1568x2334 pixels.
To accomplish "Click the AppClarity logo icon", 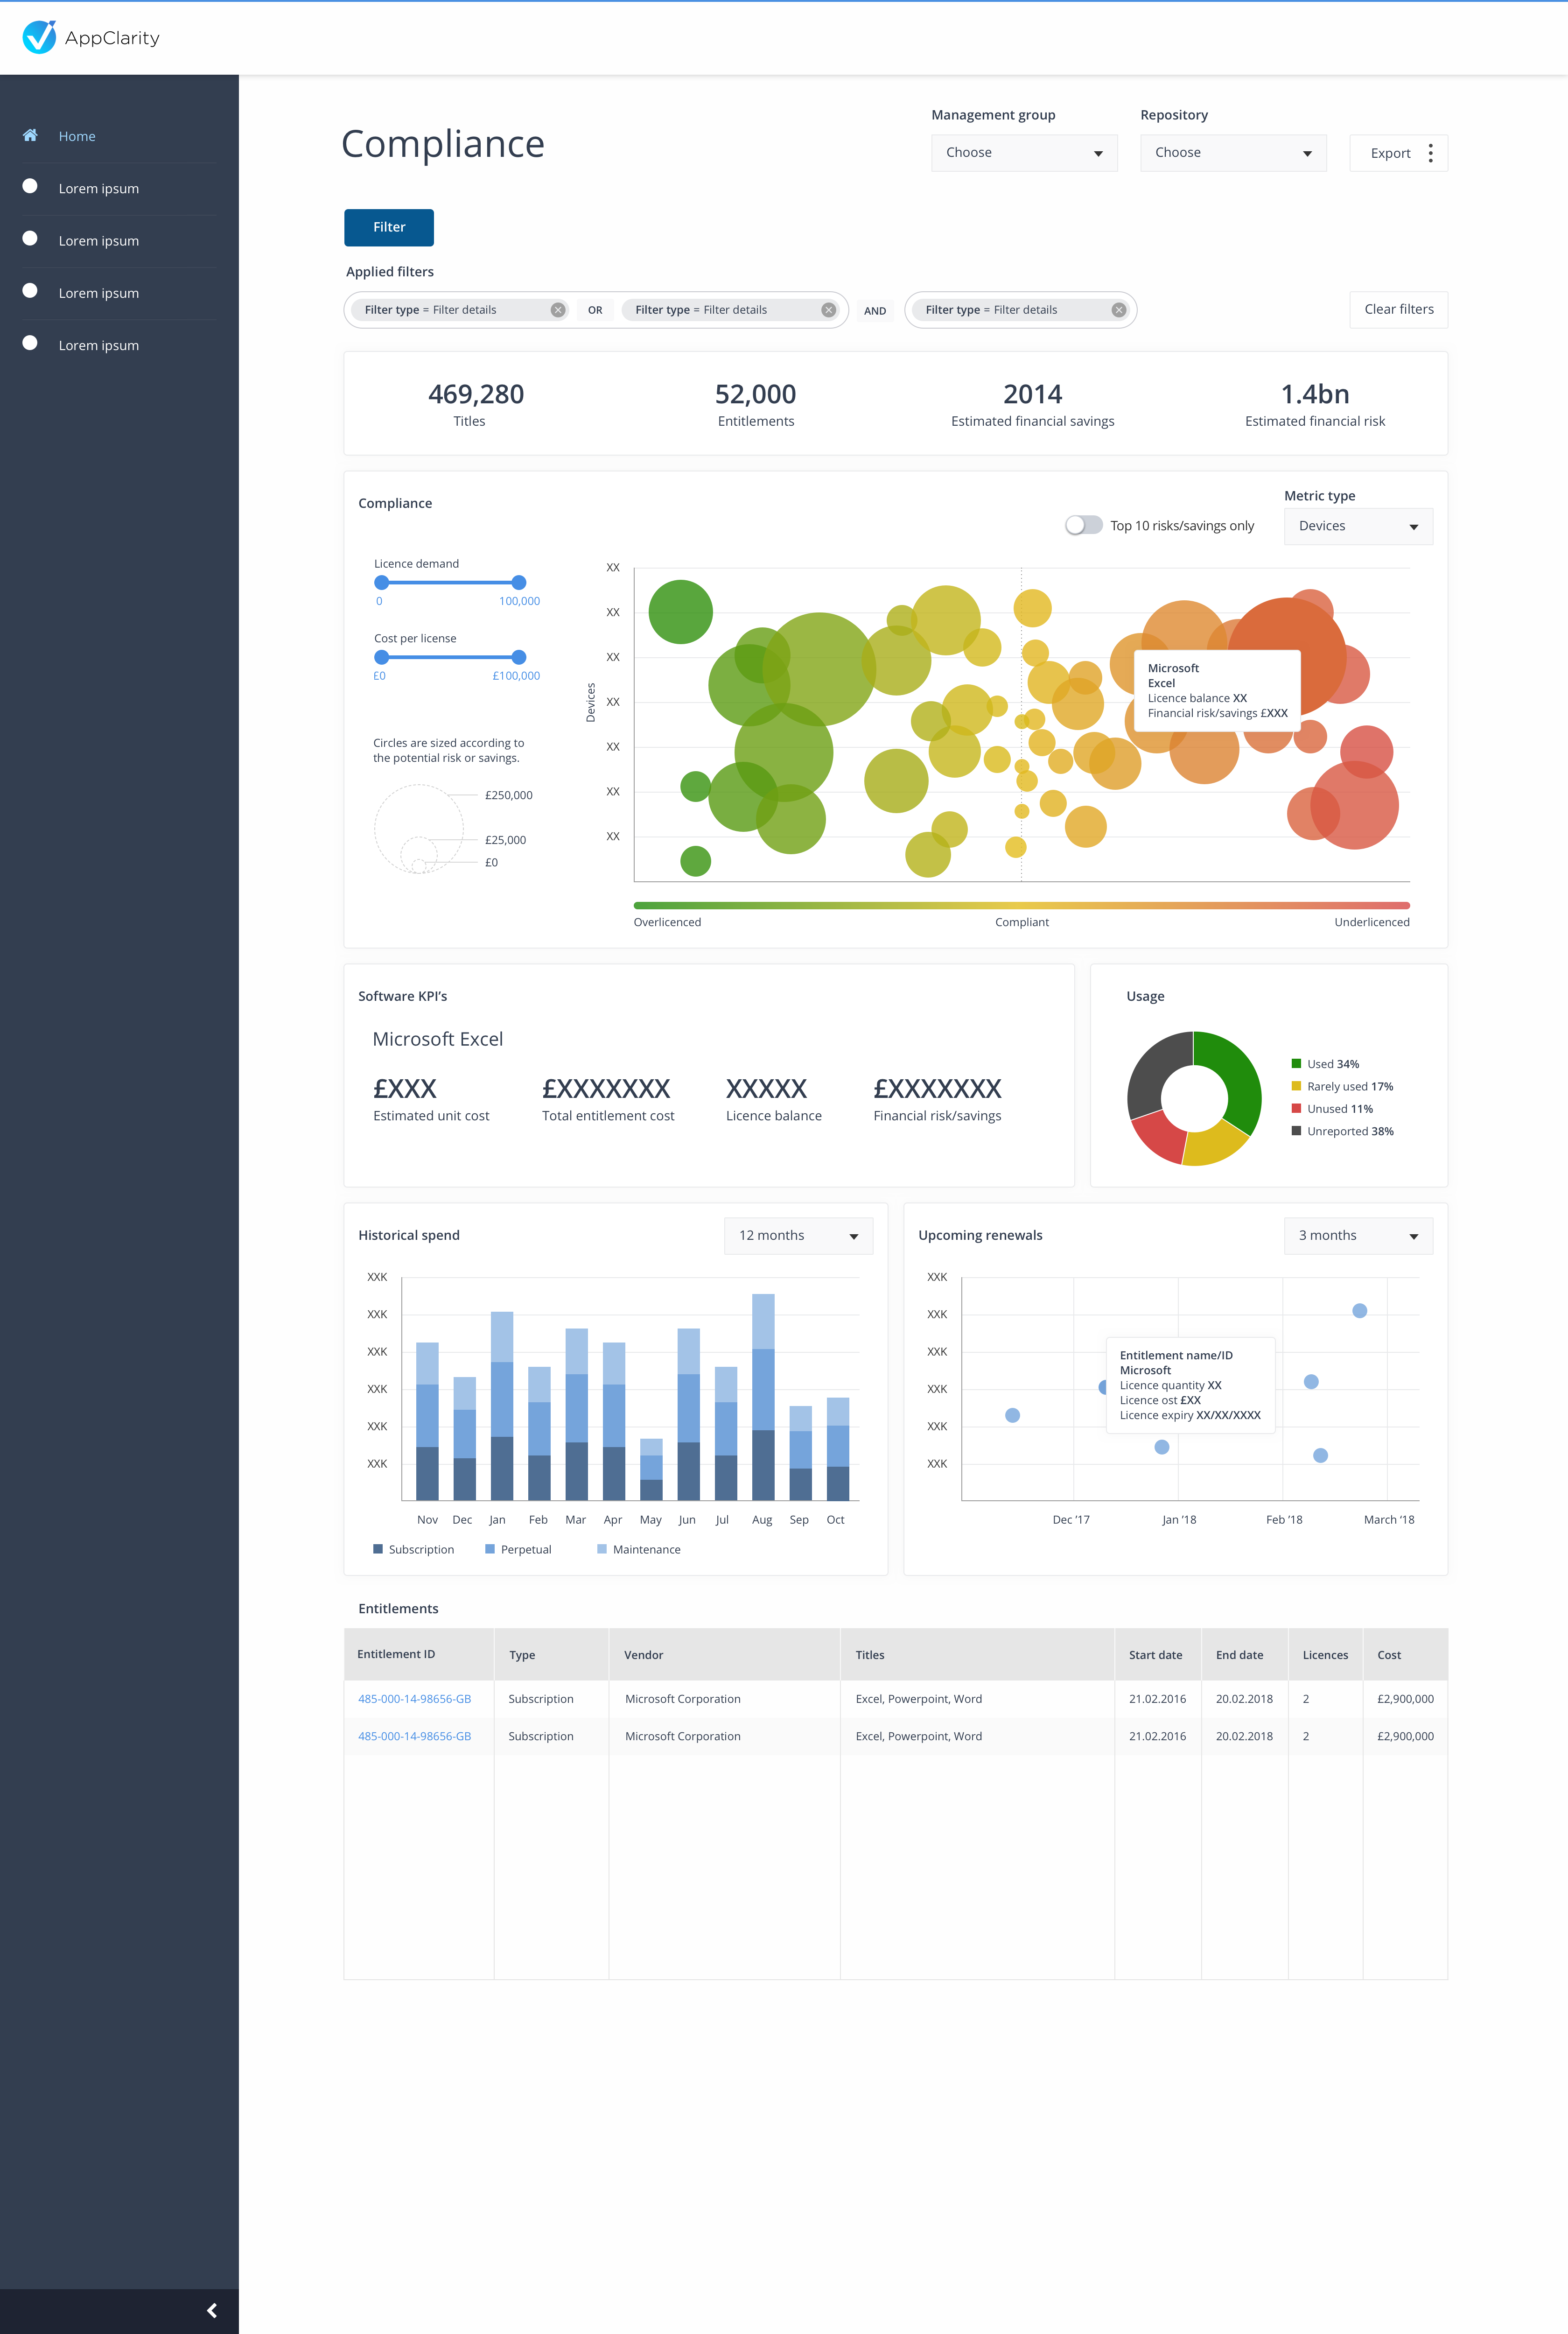I will click(x=39, y=37).
